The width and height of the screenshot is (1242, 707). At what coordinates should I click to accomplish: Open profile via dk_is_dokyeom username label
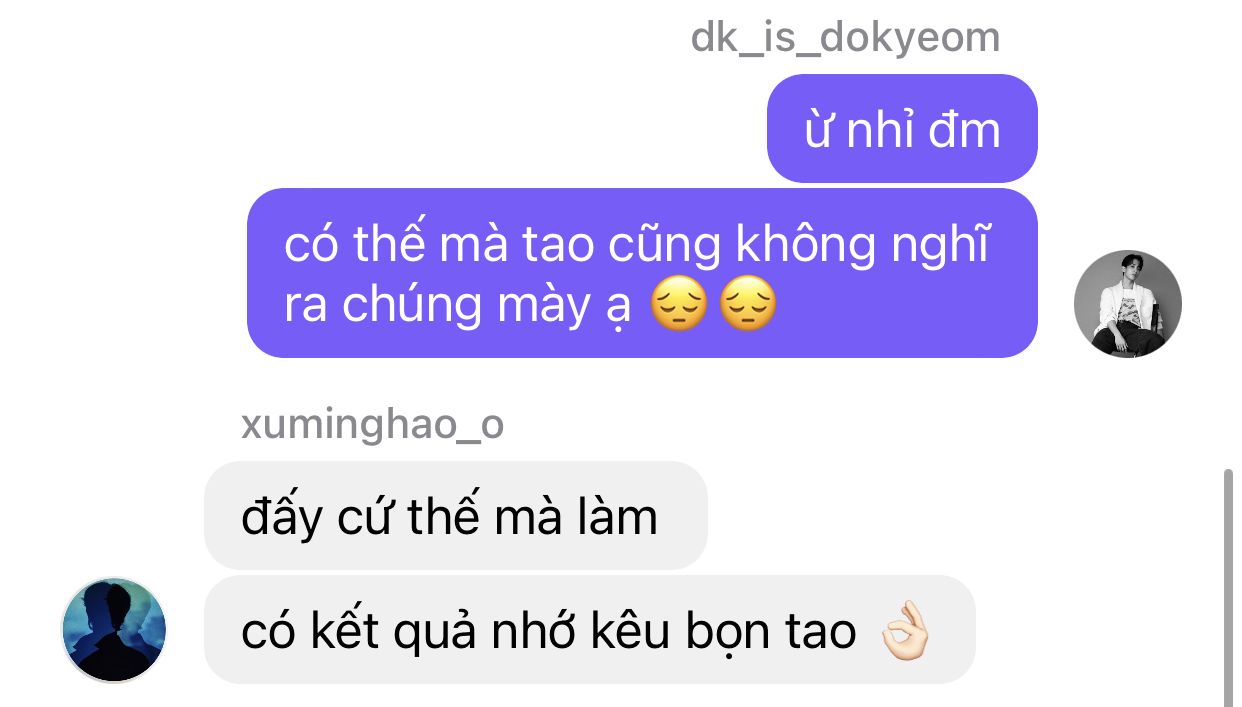tap(845, 38)
